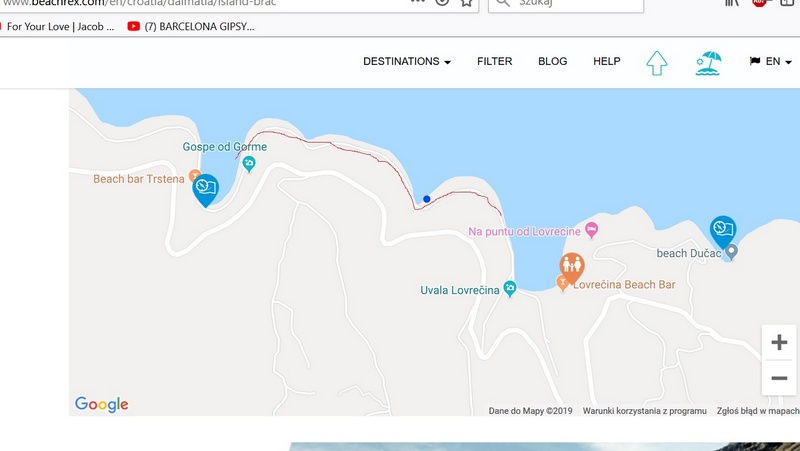Viewport: 800px width, 451px height.
Task: Select the blue map pin near Beach bar Trstena
Action: (x=205, y=189)
